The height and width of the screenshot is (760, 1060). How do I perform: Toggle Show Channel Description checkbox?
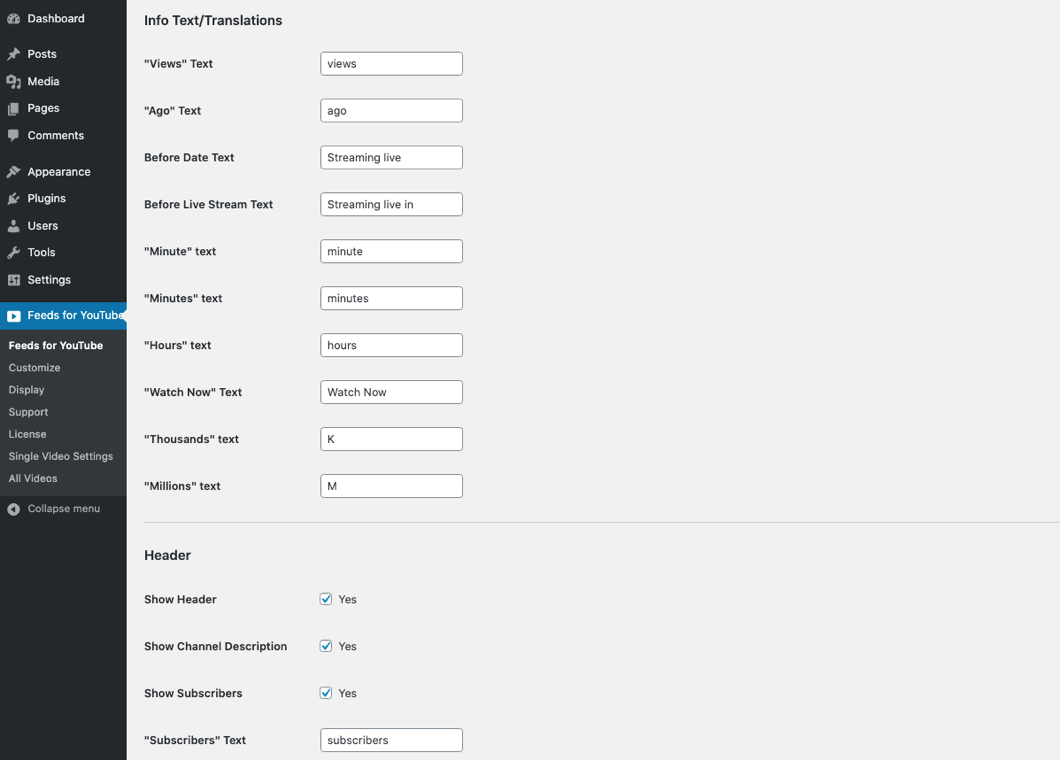tap(326, 646)
